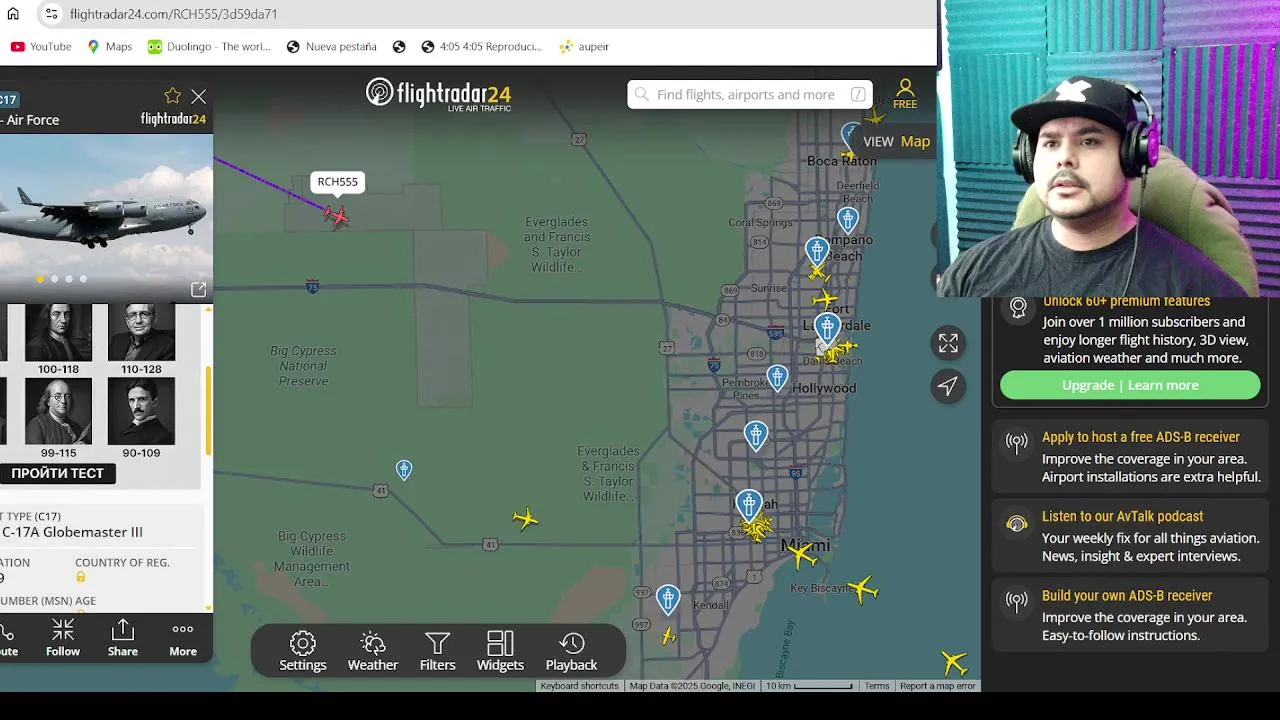Click airport pin near Hollywood
The image size is (1280, 720).
(x=777, y=377)
